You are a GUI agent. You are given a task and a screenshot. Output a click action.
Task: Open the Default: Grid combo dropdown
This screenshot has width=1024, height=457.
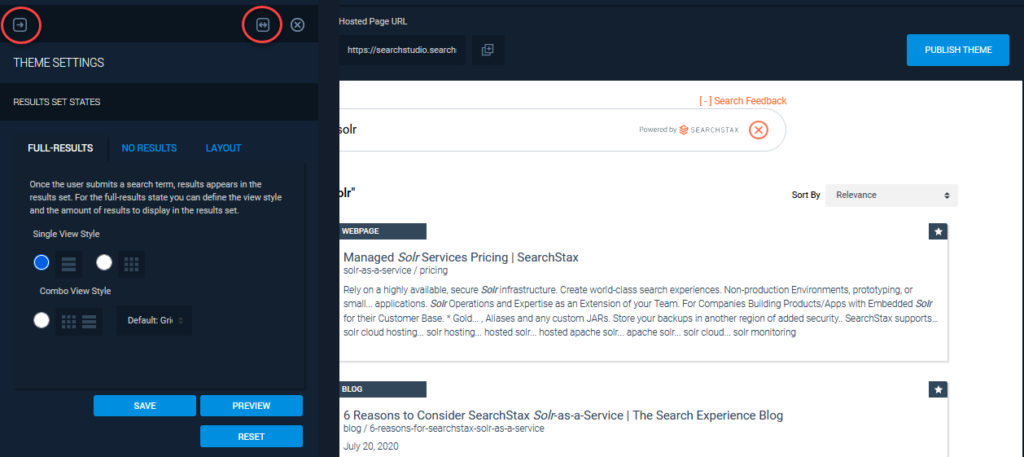(x=155, y=321)
